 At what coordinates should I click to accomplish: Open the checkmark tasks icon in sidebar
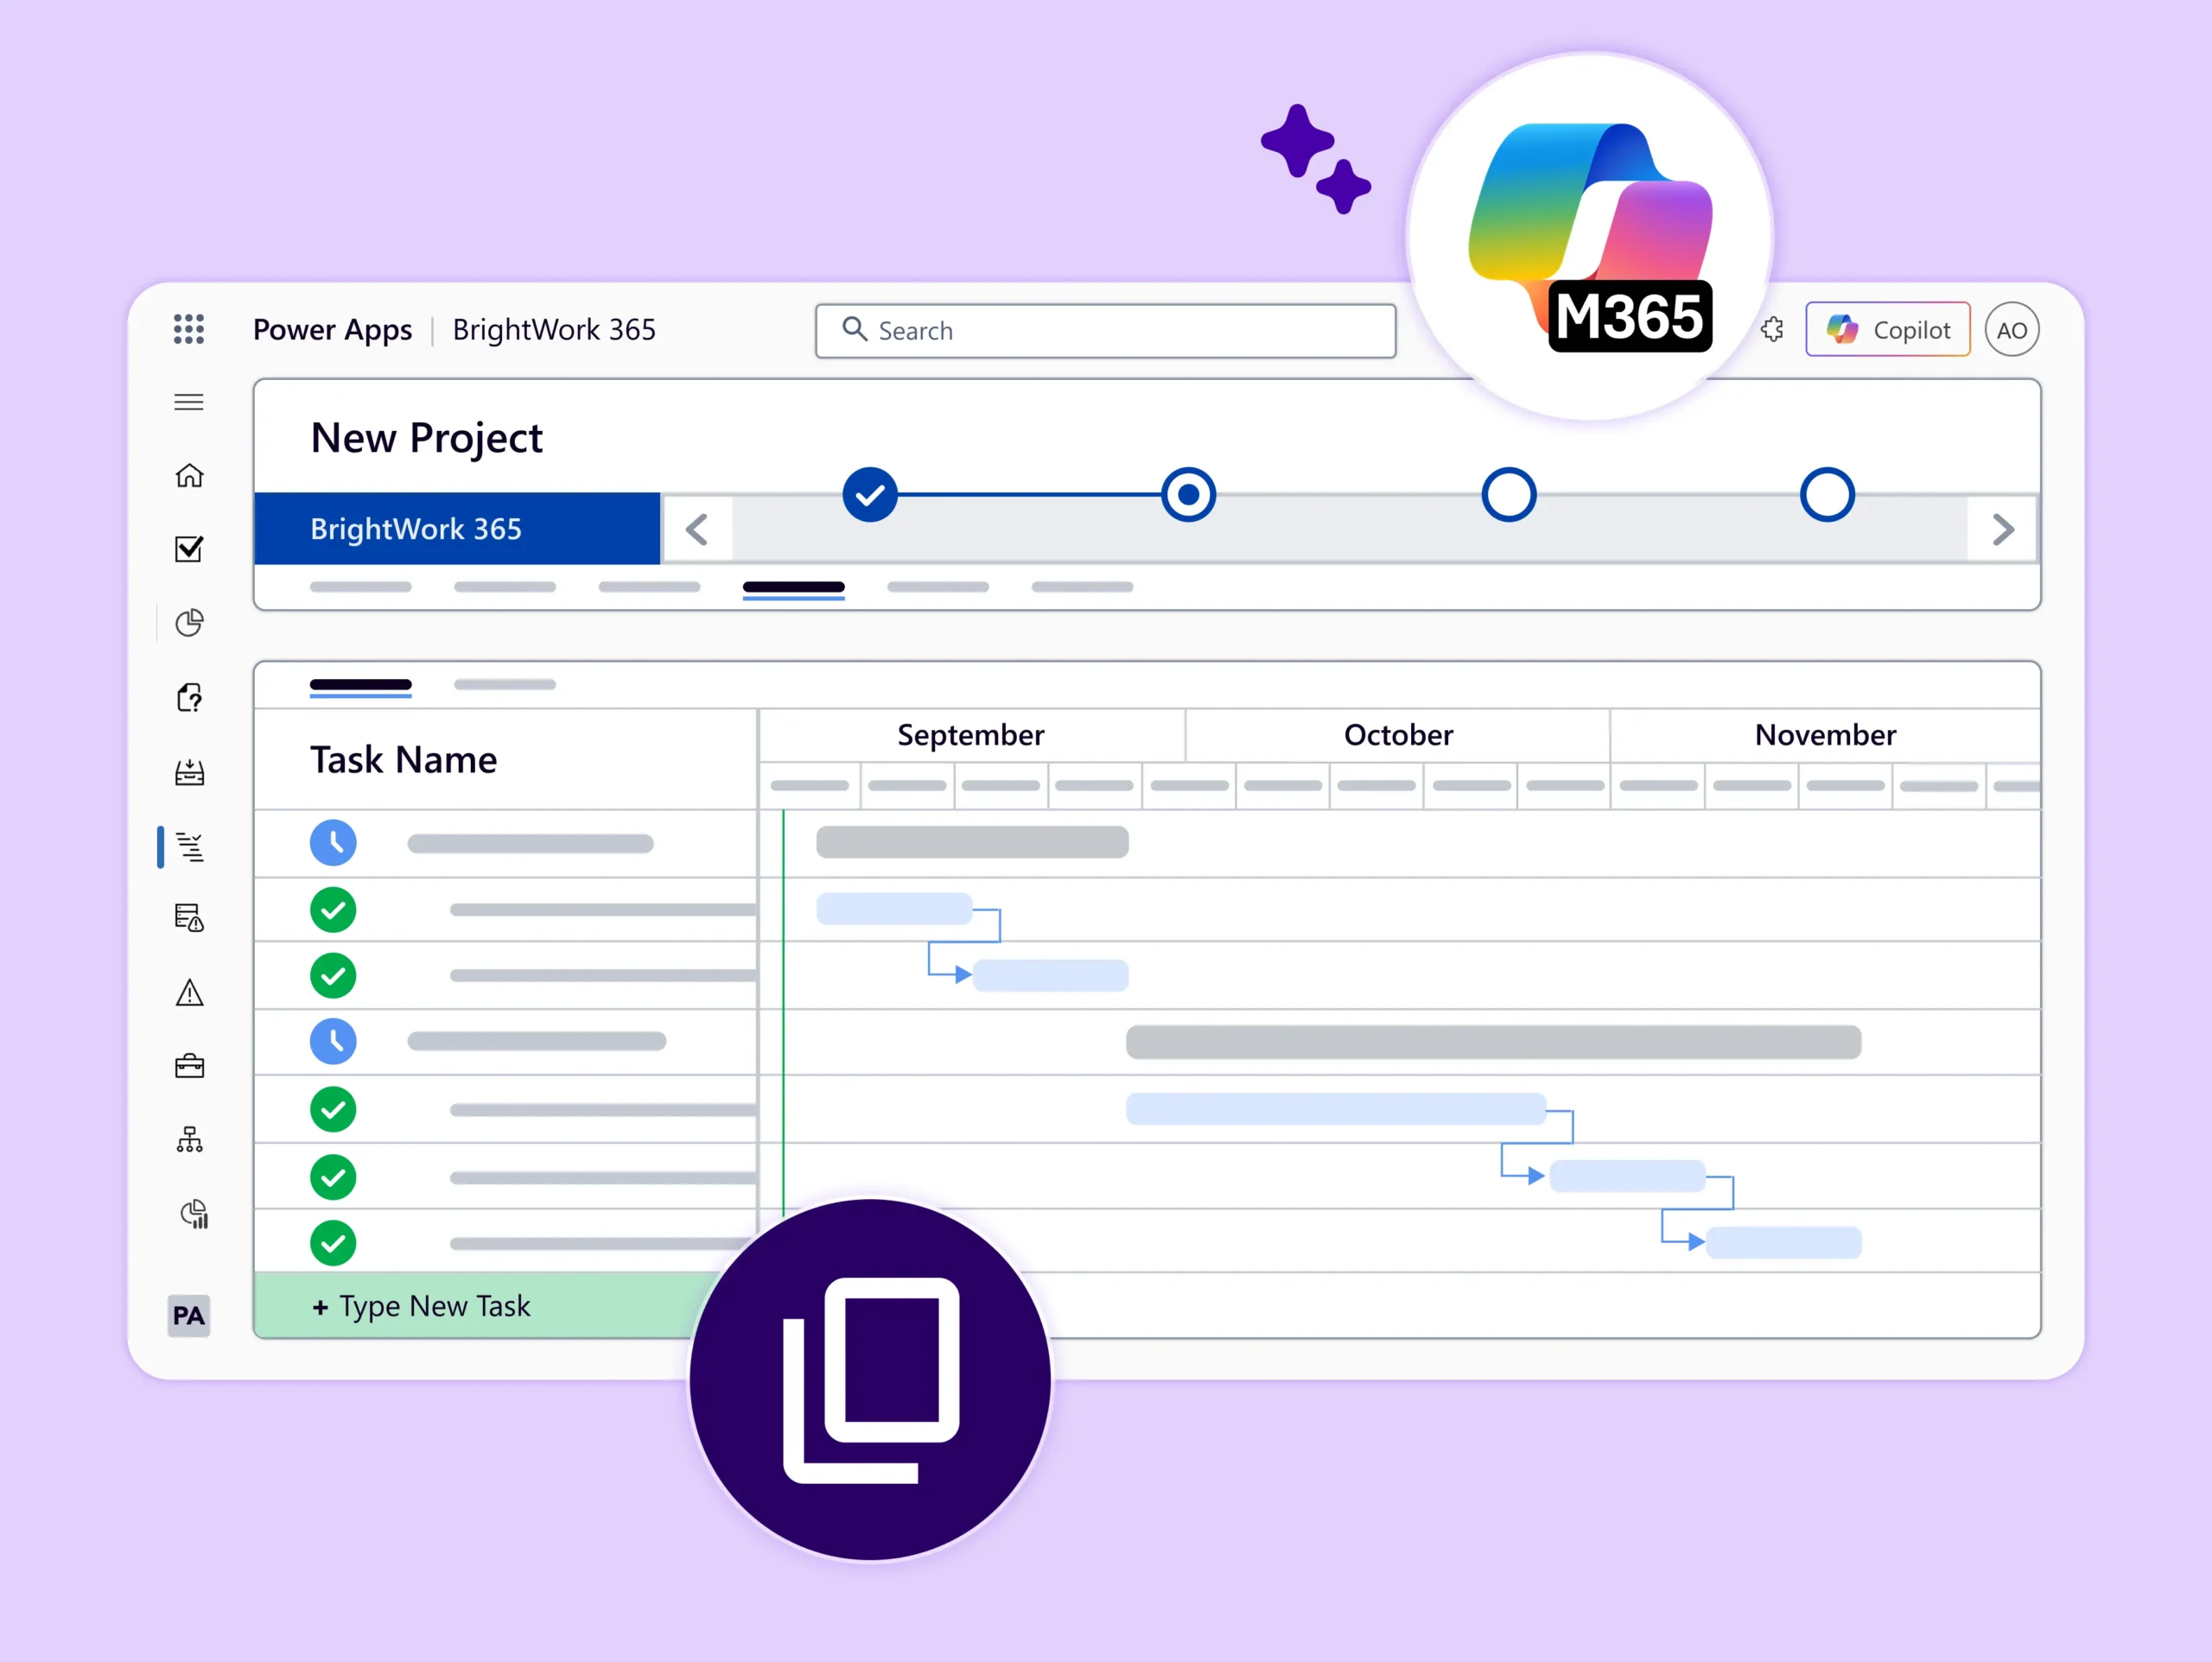[189, 549]
